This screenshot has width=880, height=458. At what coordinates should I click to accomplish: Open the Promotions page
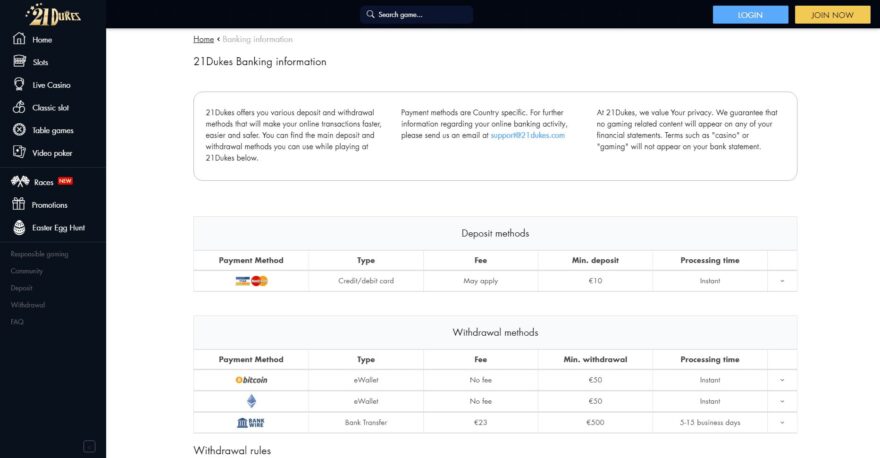(49, 205)
